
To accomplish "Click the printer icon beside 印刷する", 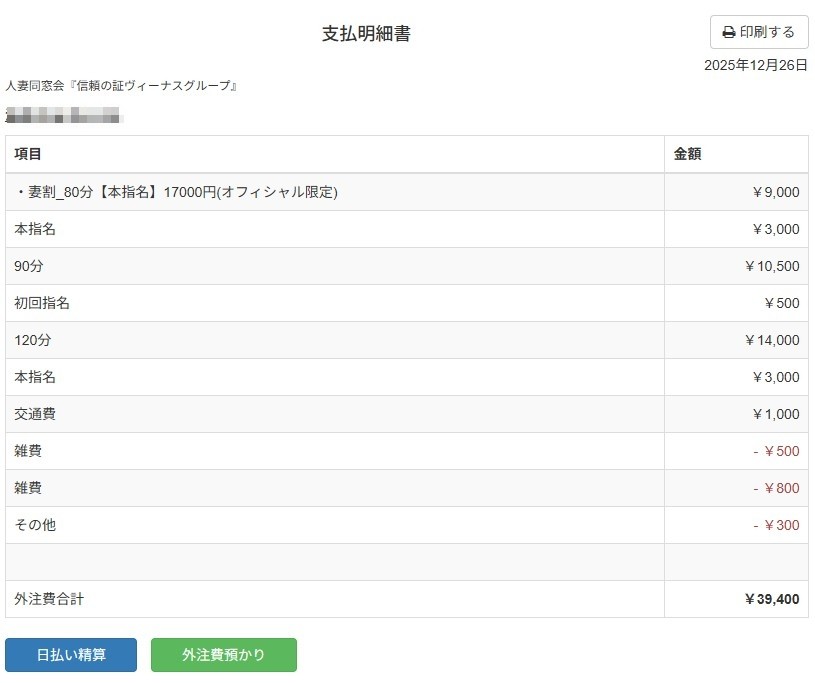I will click(x=729, y=33).
